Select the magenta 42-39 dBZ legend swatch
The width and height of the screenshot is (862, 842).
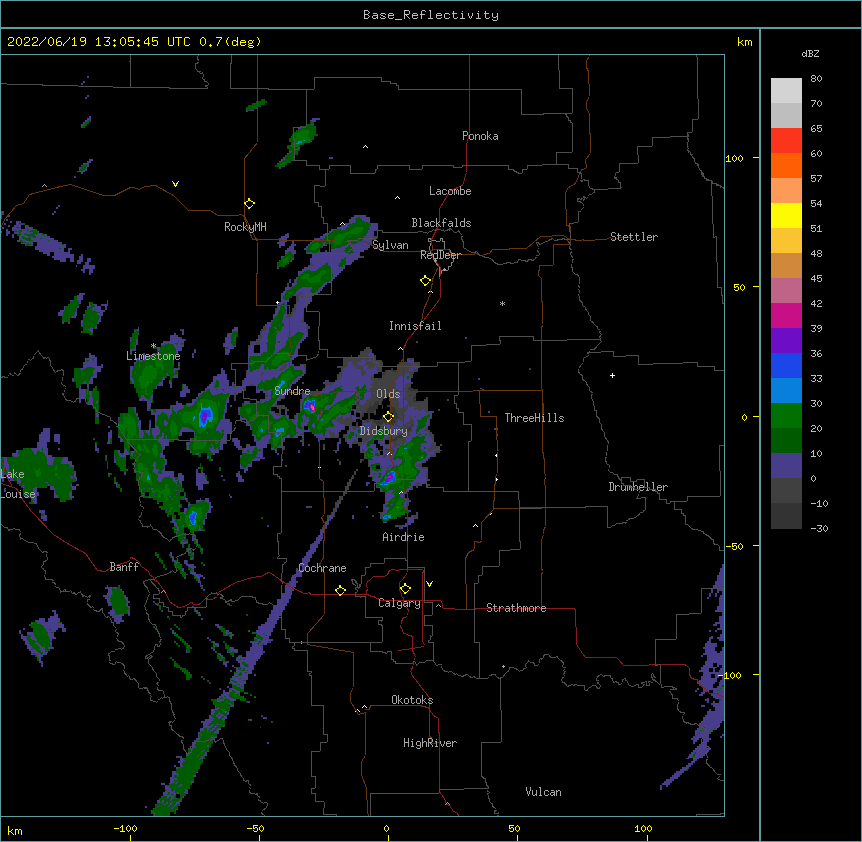tap(786, 315)
